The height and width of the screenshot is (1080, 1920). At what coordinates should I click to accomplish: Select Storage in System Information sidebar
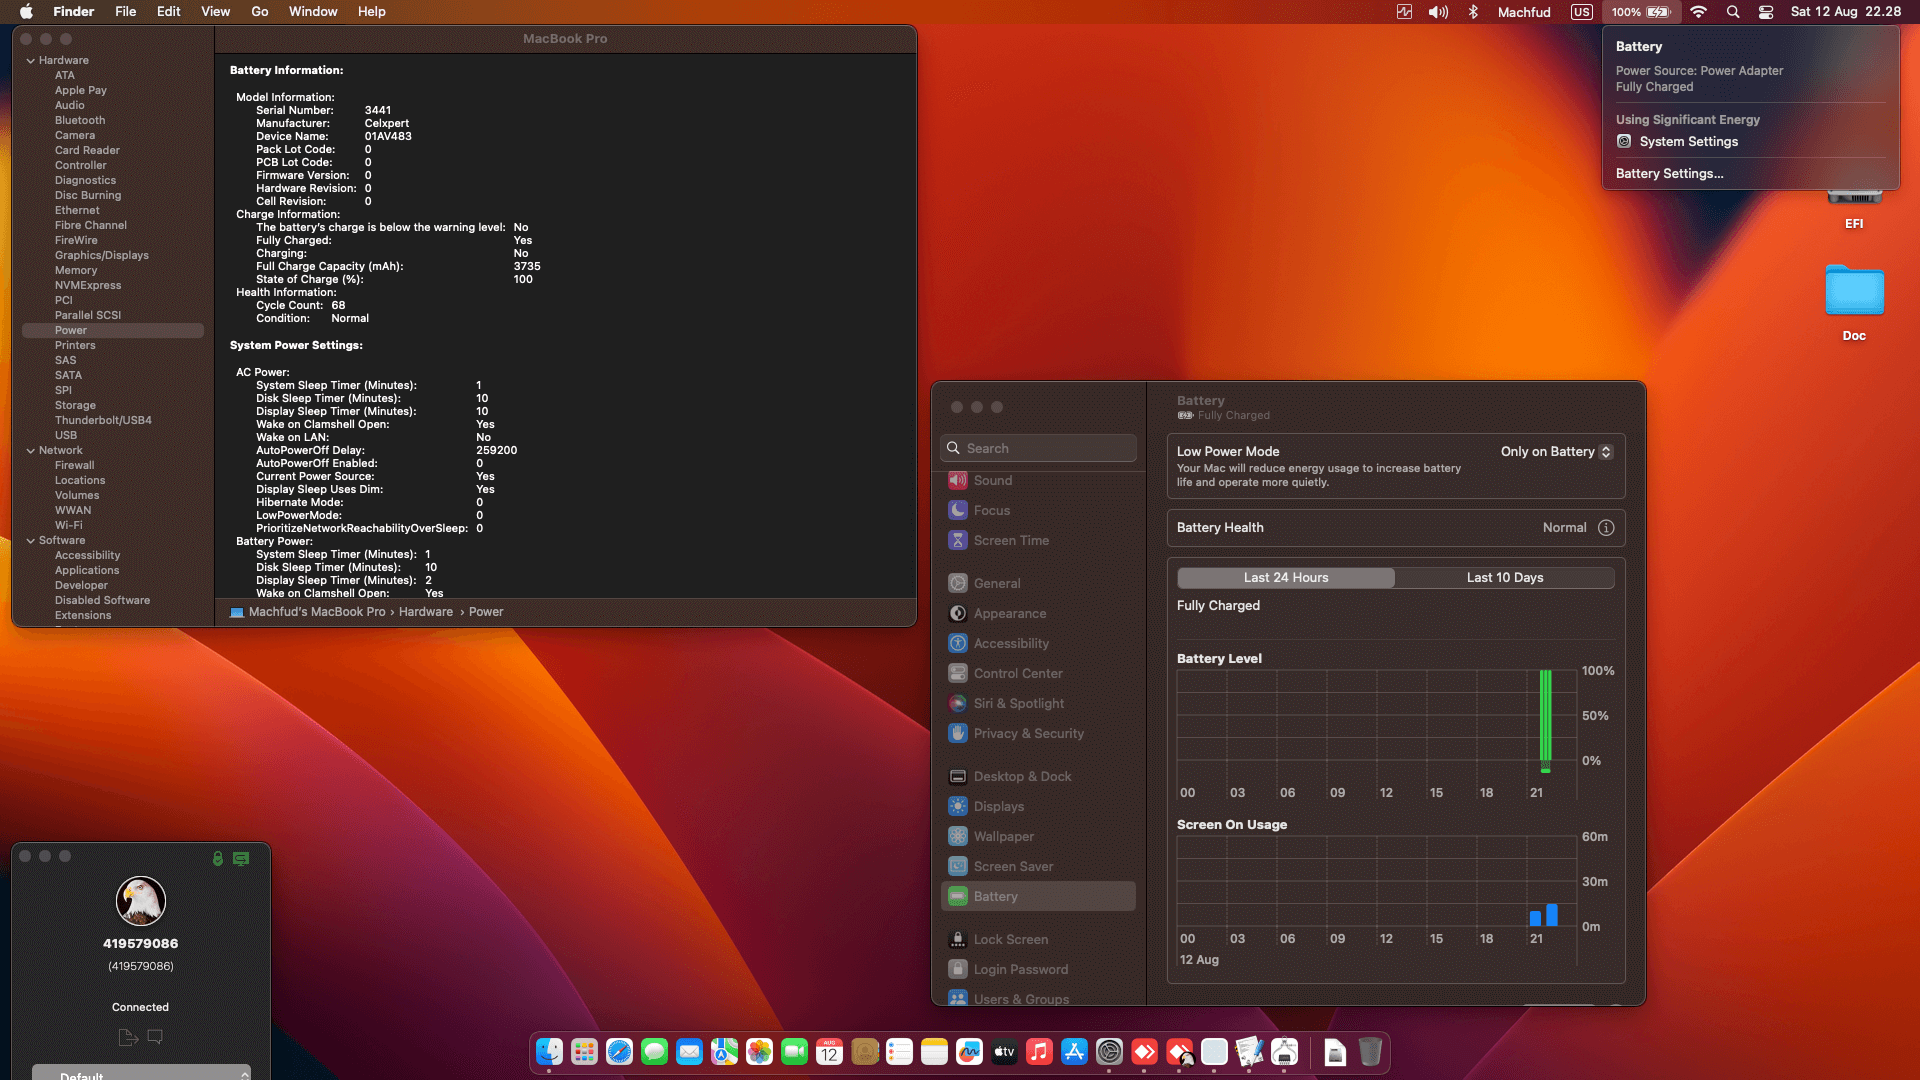(75, 406)
